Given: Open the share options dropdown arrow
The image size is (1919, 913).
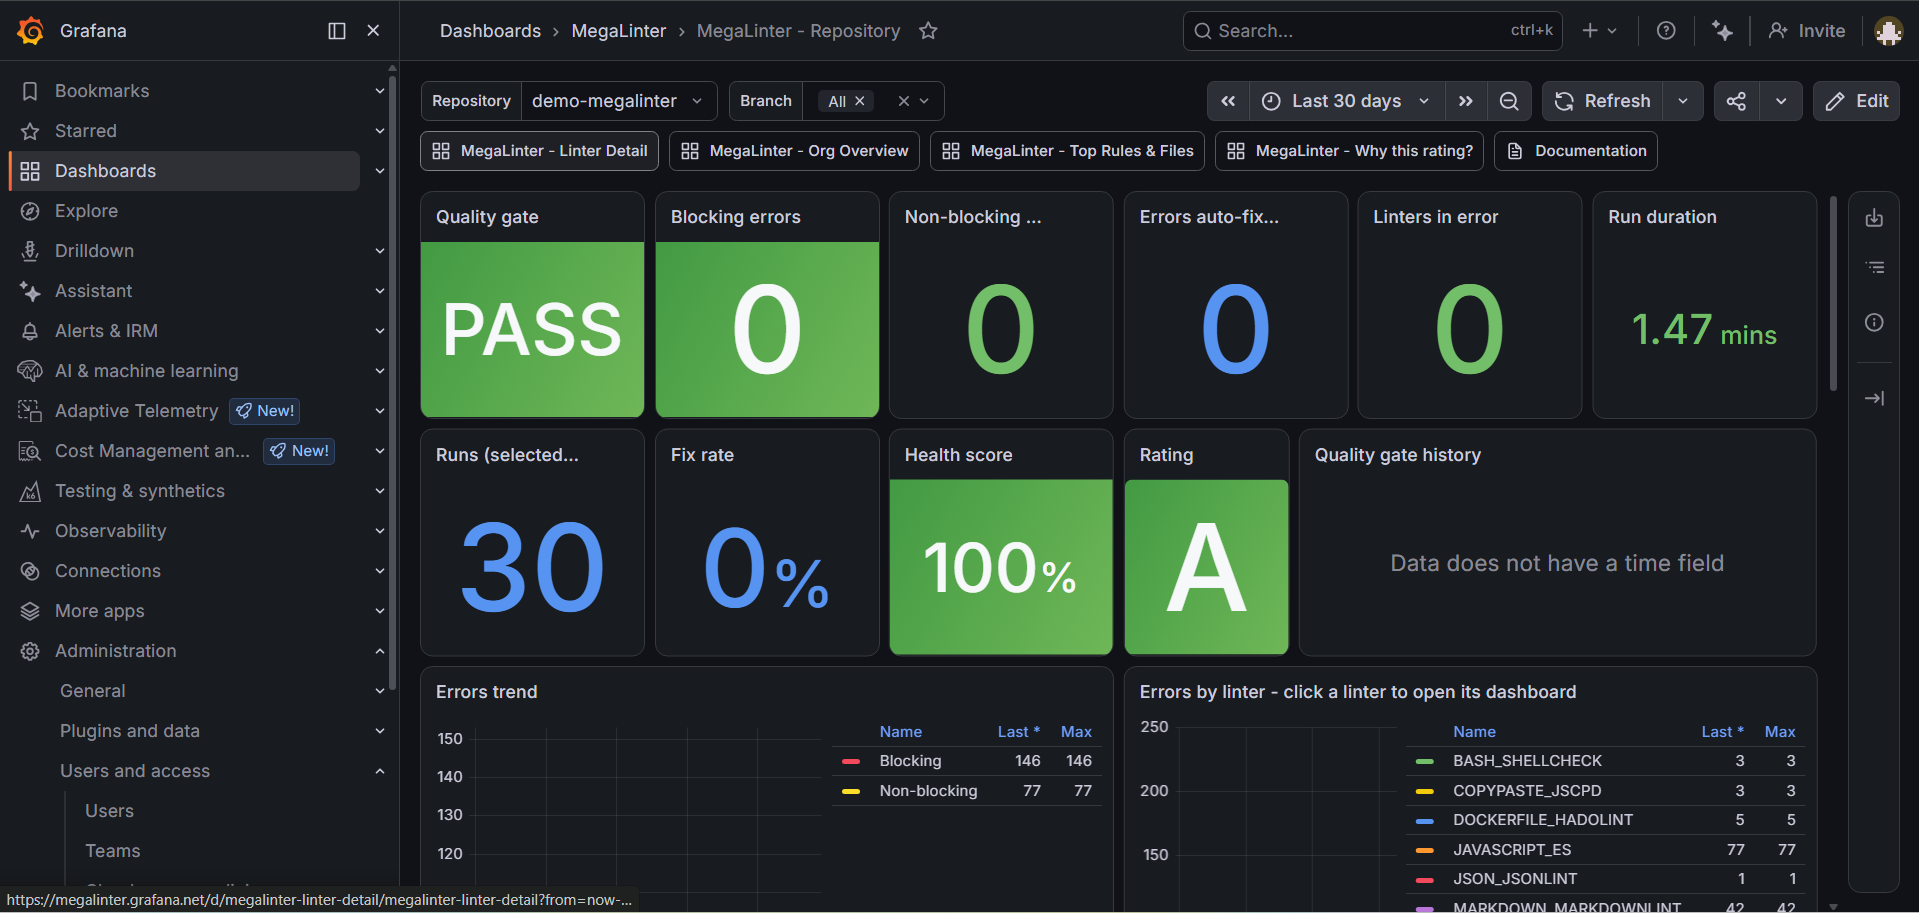Looking at the screenshot, I should (x=1781, y=101).
